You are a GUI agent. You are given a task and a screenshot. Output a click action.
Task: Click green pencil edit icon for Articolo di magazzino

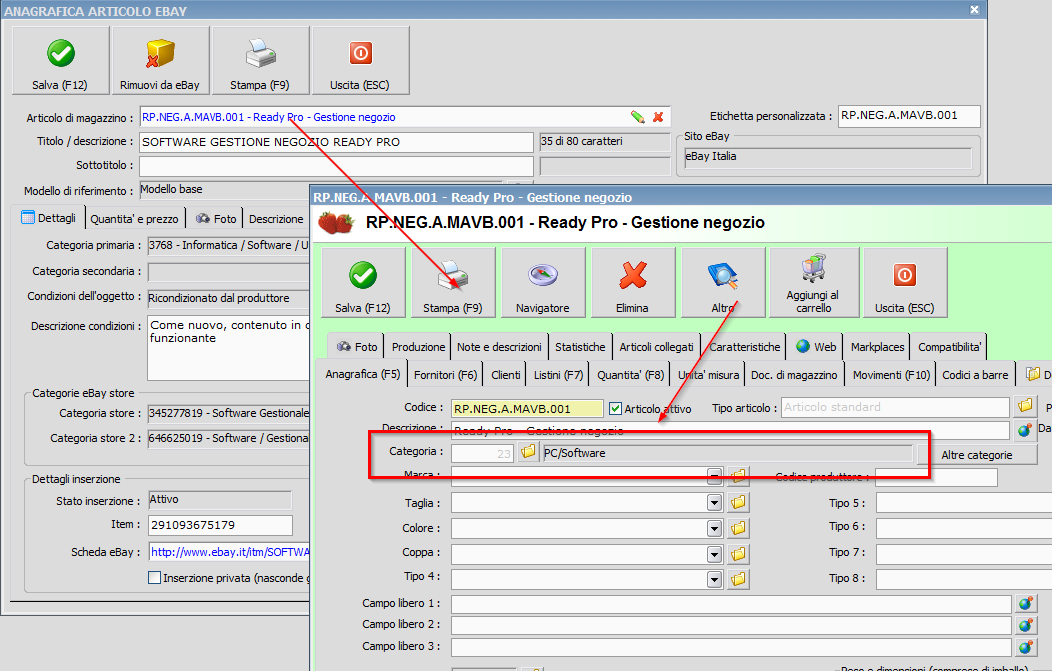pos(637,117)
